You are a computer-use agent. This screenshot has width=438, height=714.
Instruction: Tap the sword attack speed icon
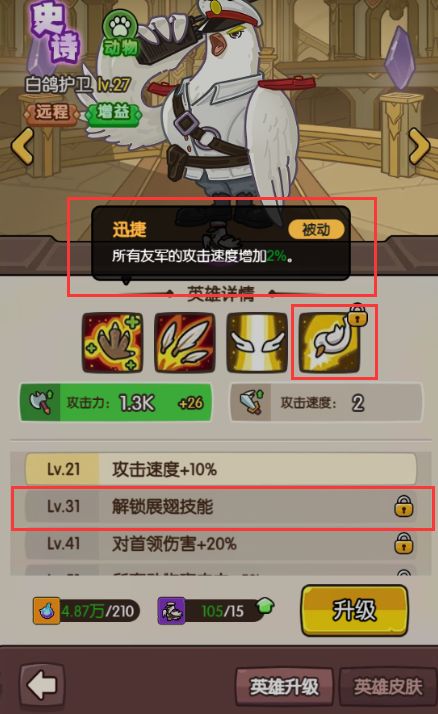tap(252, 403)
